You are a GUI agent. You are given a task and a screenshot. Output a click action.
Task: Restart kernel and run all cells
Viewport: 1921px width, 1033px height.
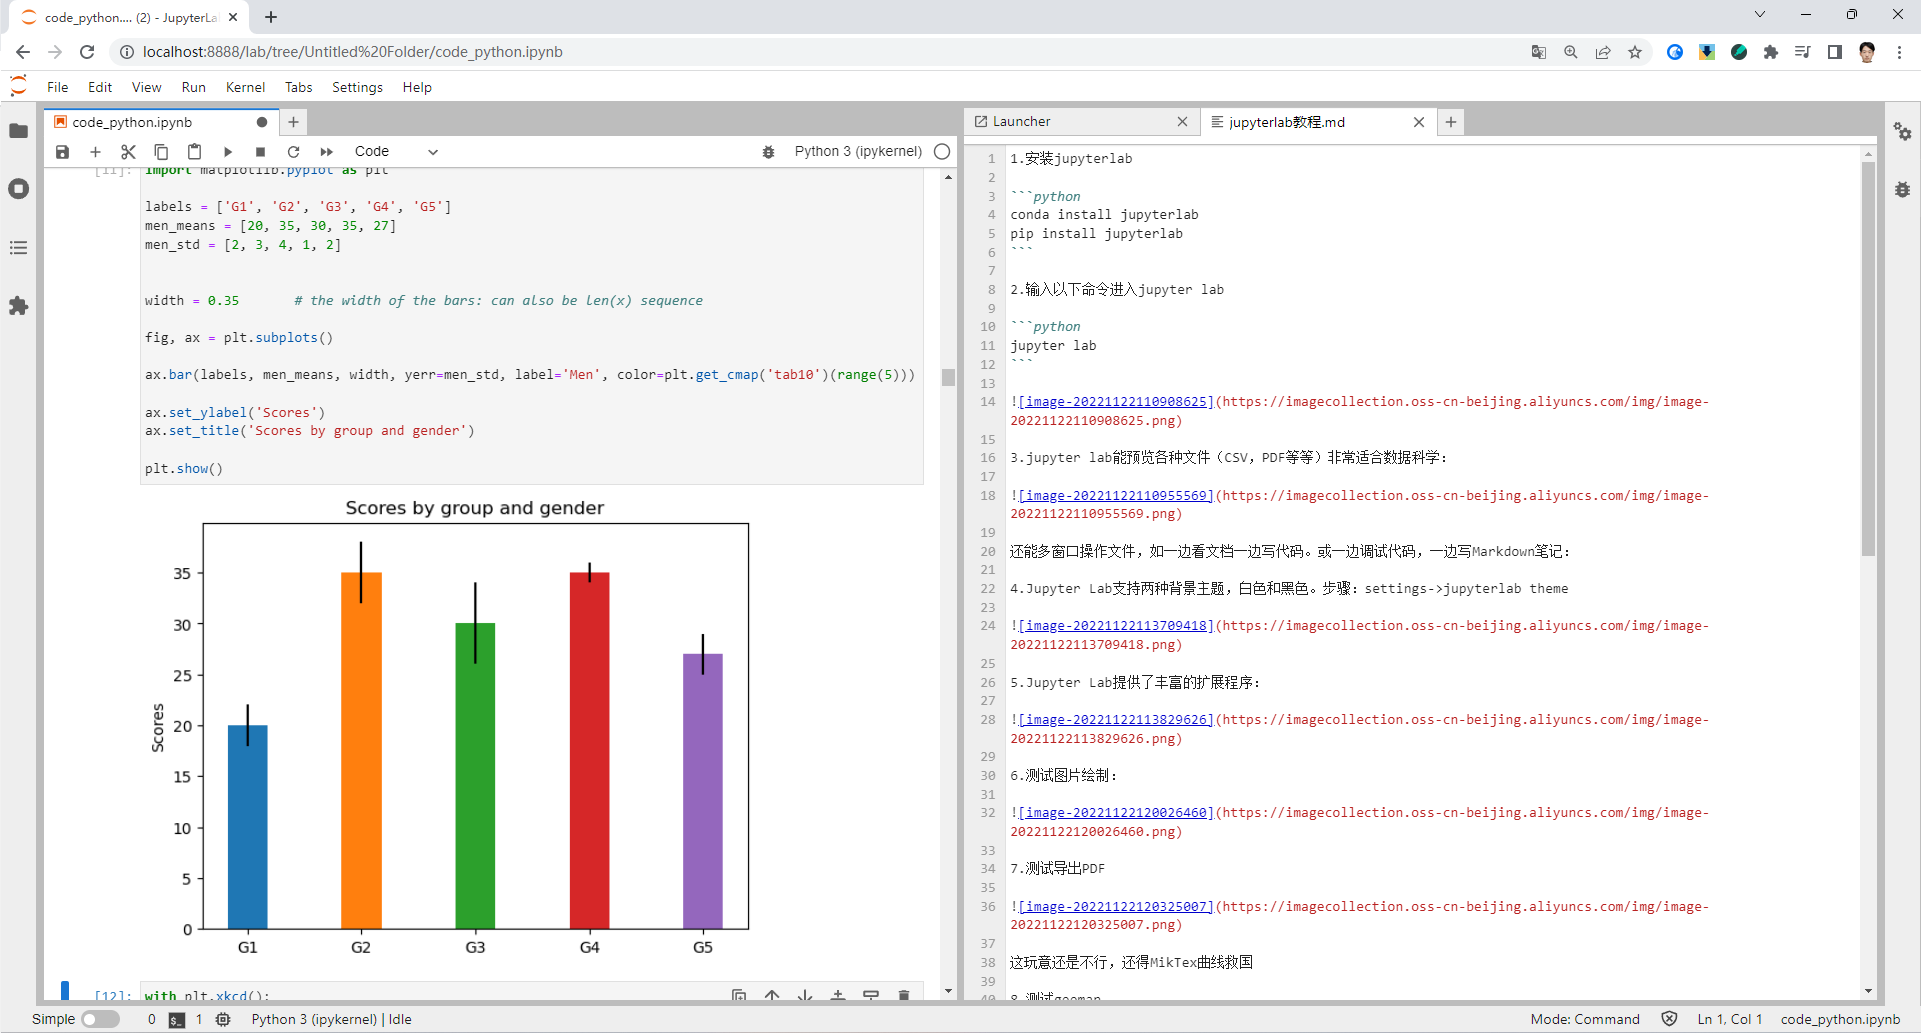326,152
